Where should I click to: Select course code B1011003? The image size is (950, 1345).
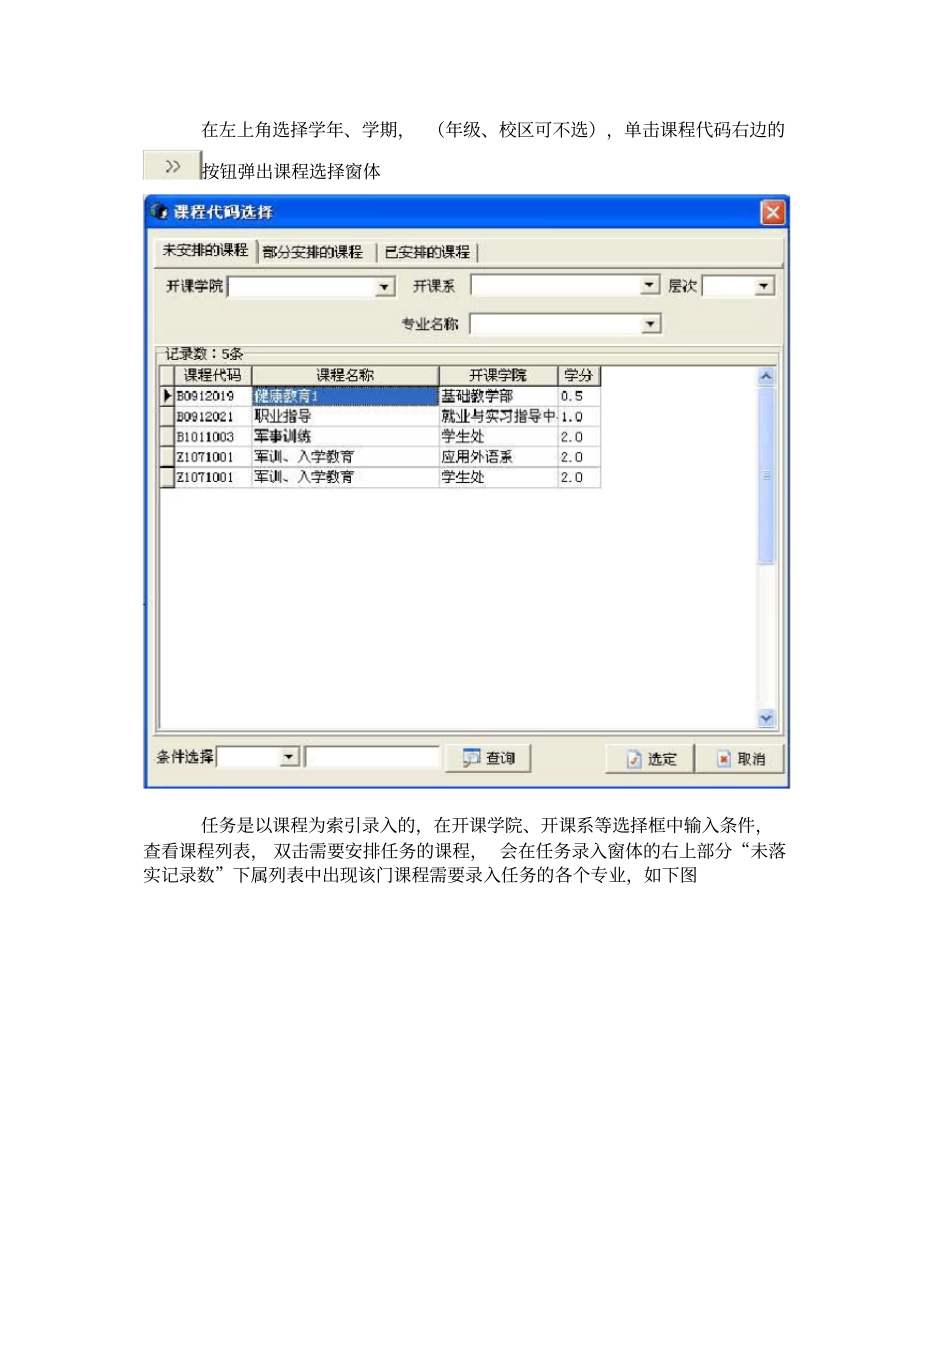click(x=212, y=437)
